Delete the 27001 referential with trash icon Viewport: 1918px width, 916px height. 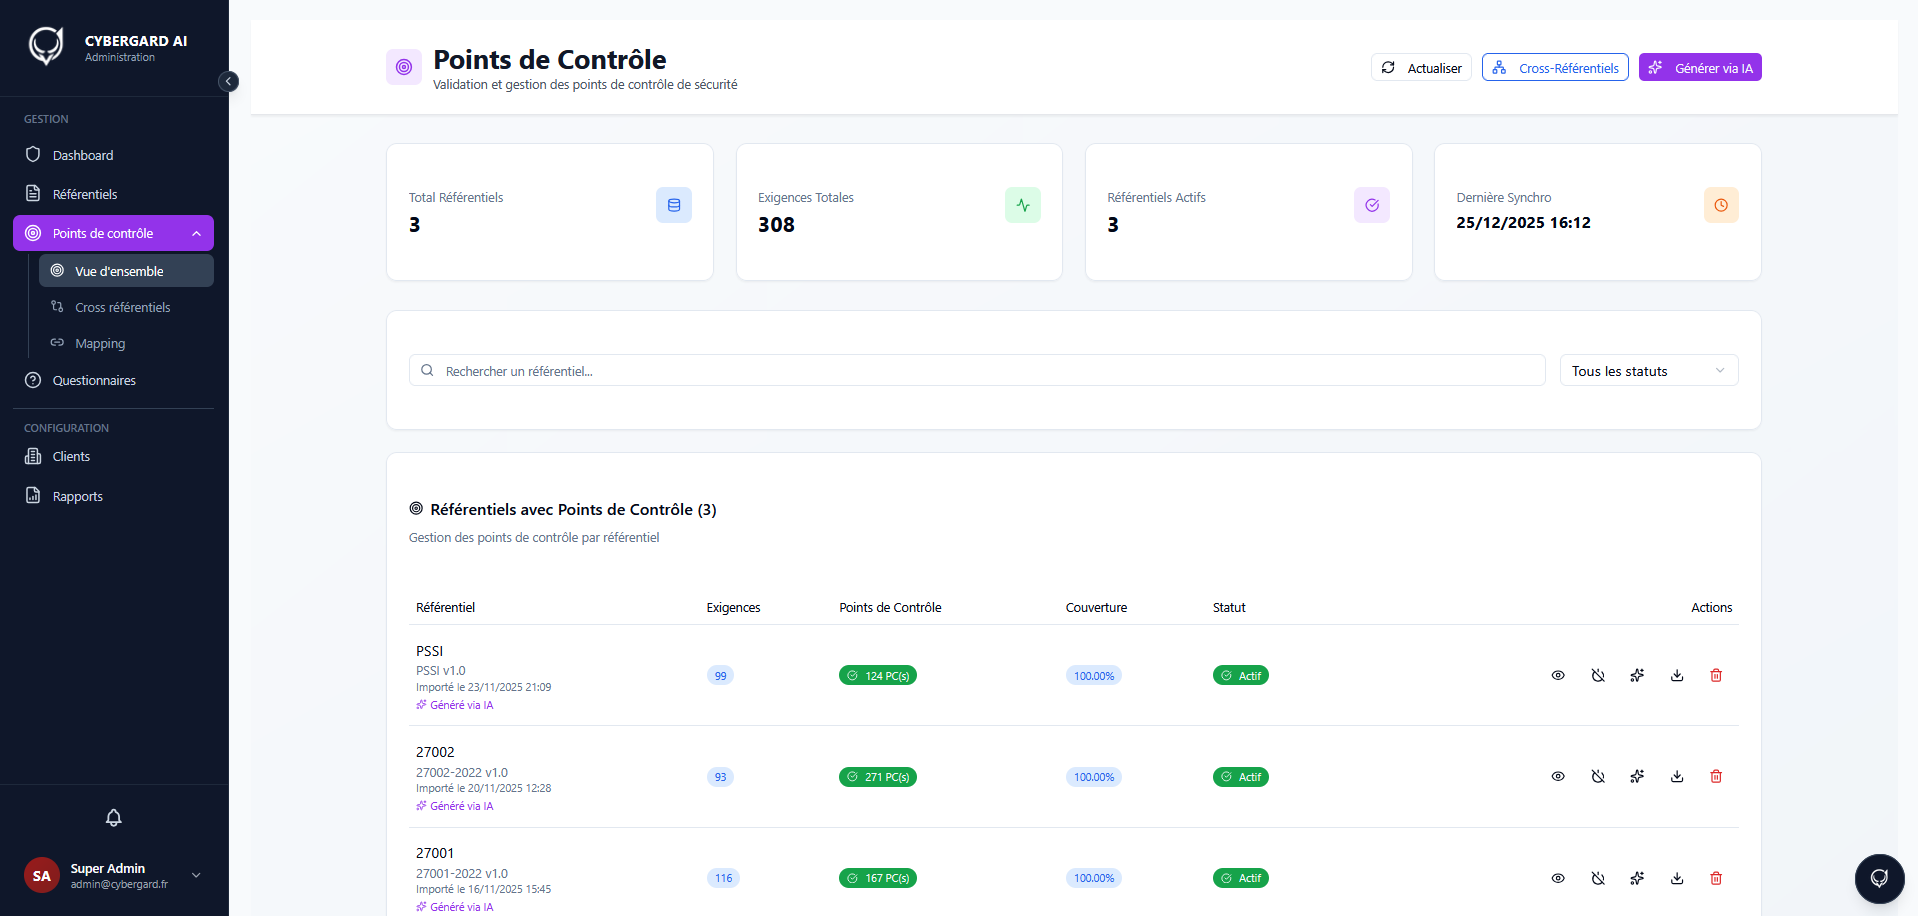click(1716, 878)
